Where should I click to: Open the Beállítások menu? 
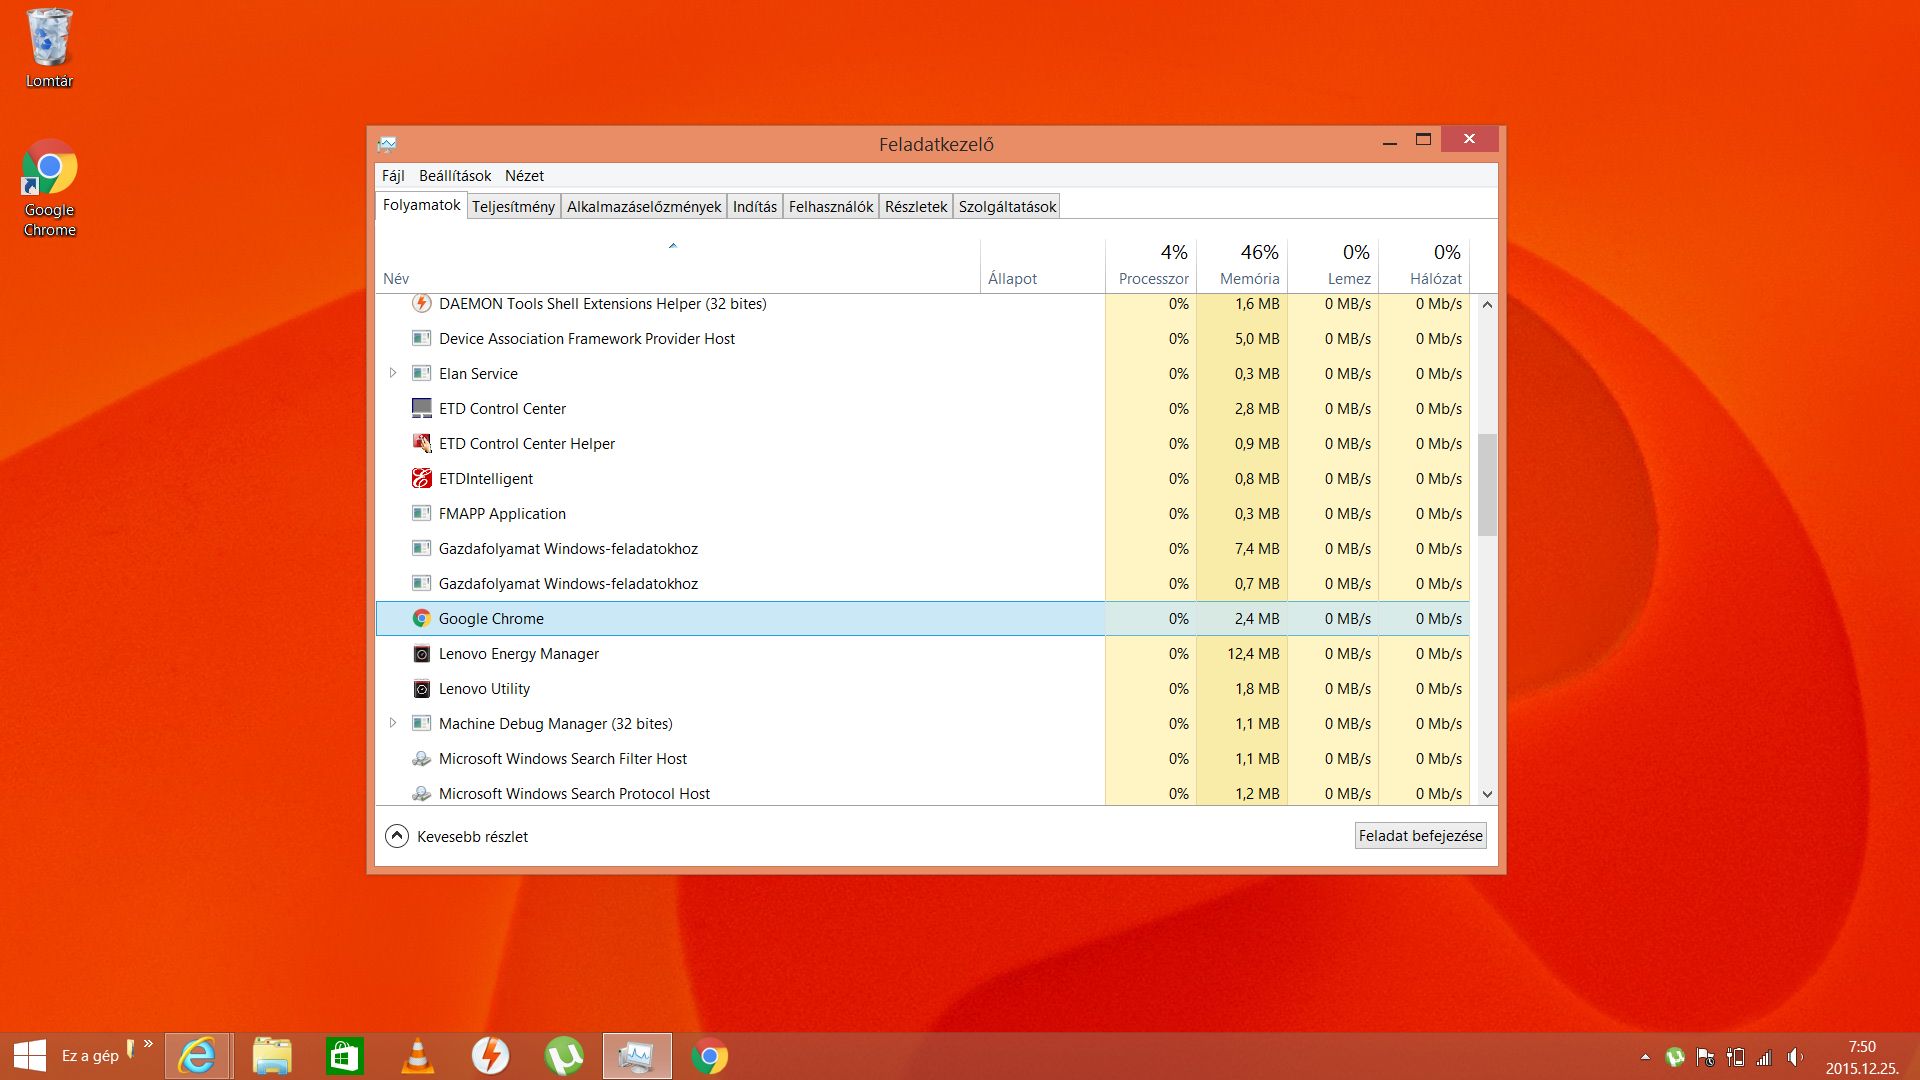(x=455, y=176)
